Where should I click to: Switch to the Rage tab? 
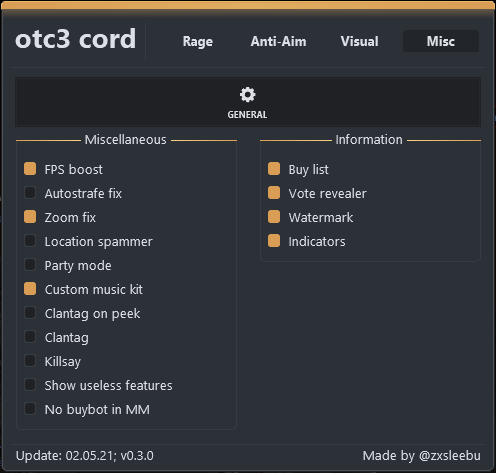click(198, 41)
